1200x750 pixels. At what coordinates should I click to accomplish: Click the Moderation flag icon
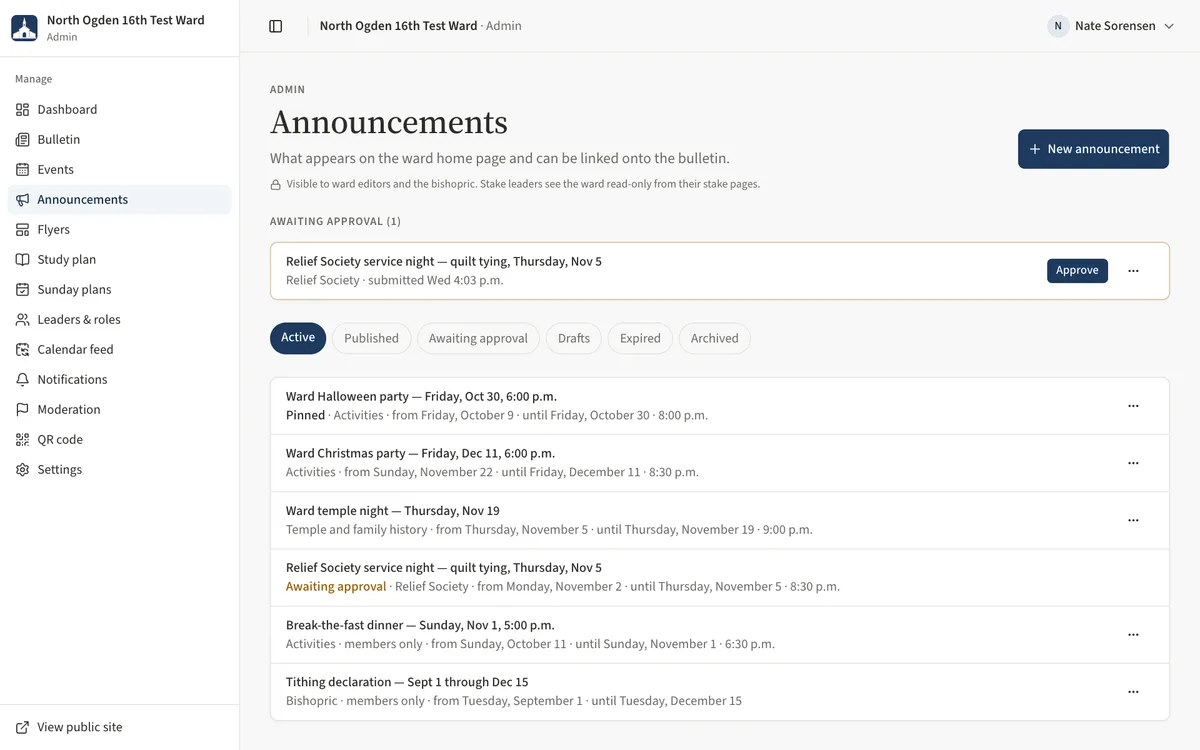click(22, 410)
